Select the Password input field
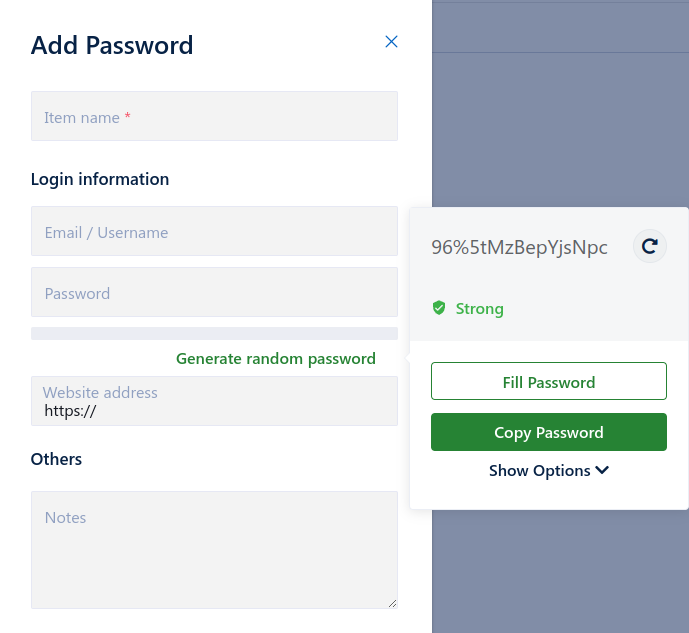This screenshot has height=633, width=689. [x=214, y=293]
